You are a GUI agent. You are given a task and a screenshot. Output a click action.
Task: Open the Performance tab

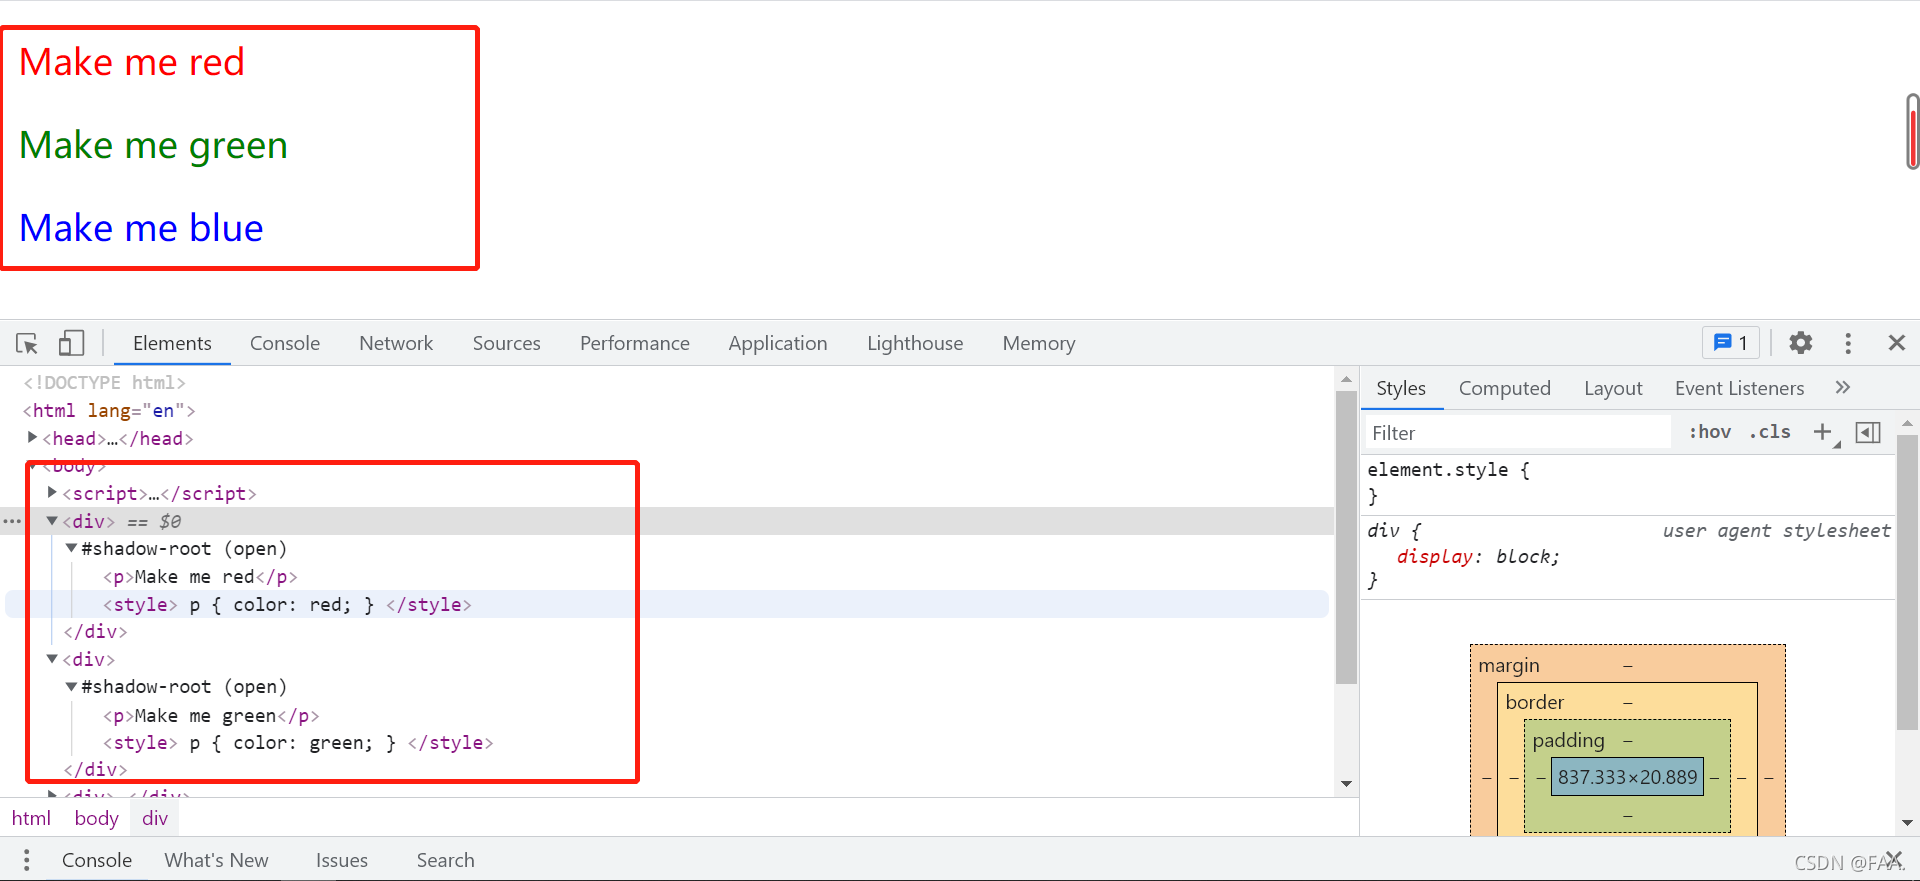point(635,343)
